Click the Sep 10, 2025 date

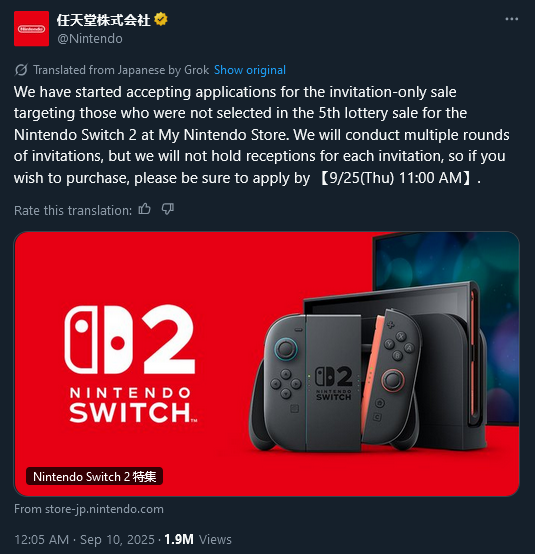117,540
